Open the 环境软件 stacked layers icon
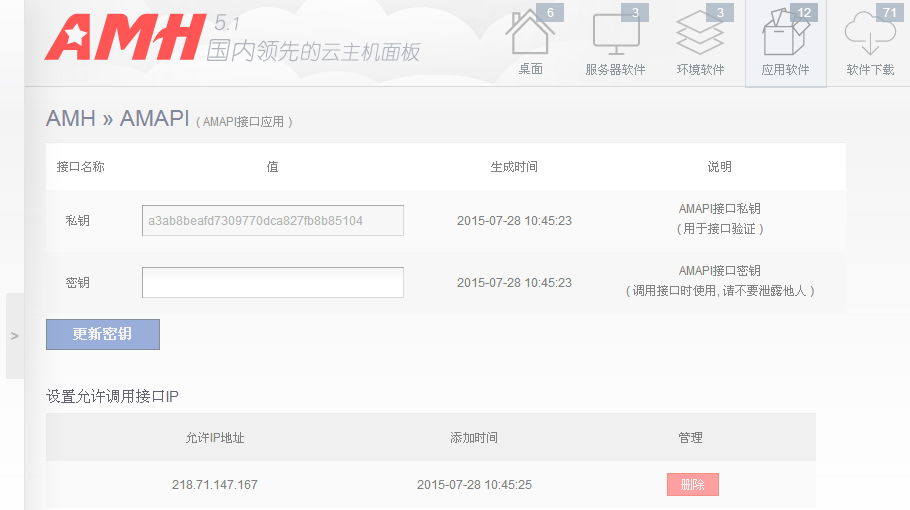 click(699, 35)
